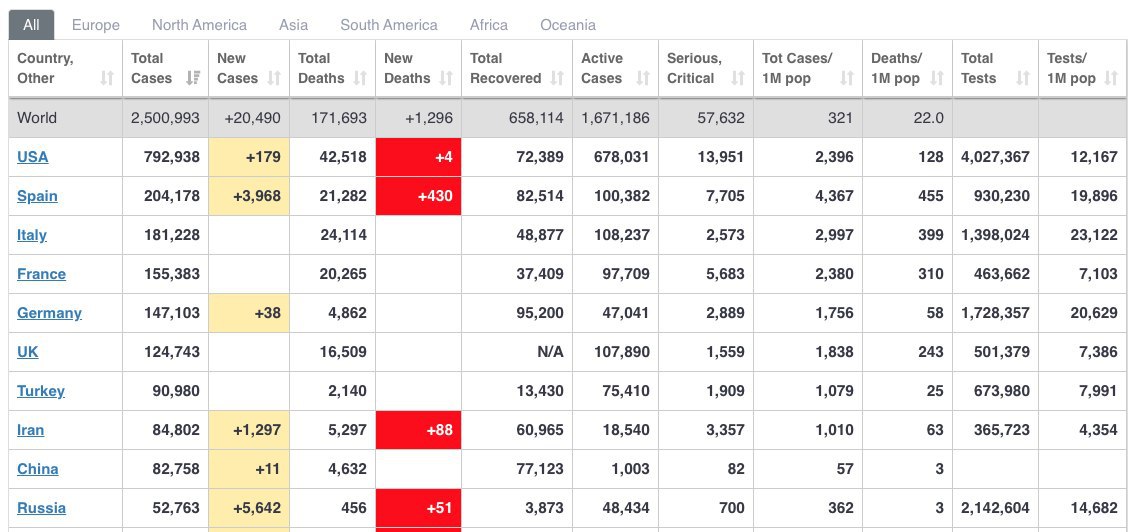
Task: Click Turkey total tests 673,980
Action: click(x=1002, y=391)
